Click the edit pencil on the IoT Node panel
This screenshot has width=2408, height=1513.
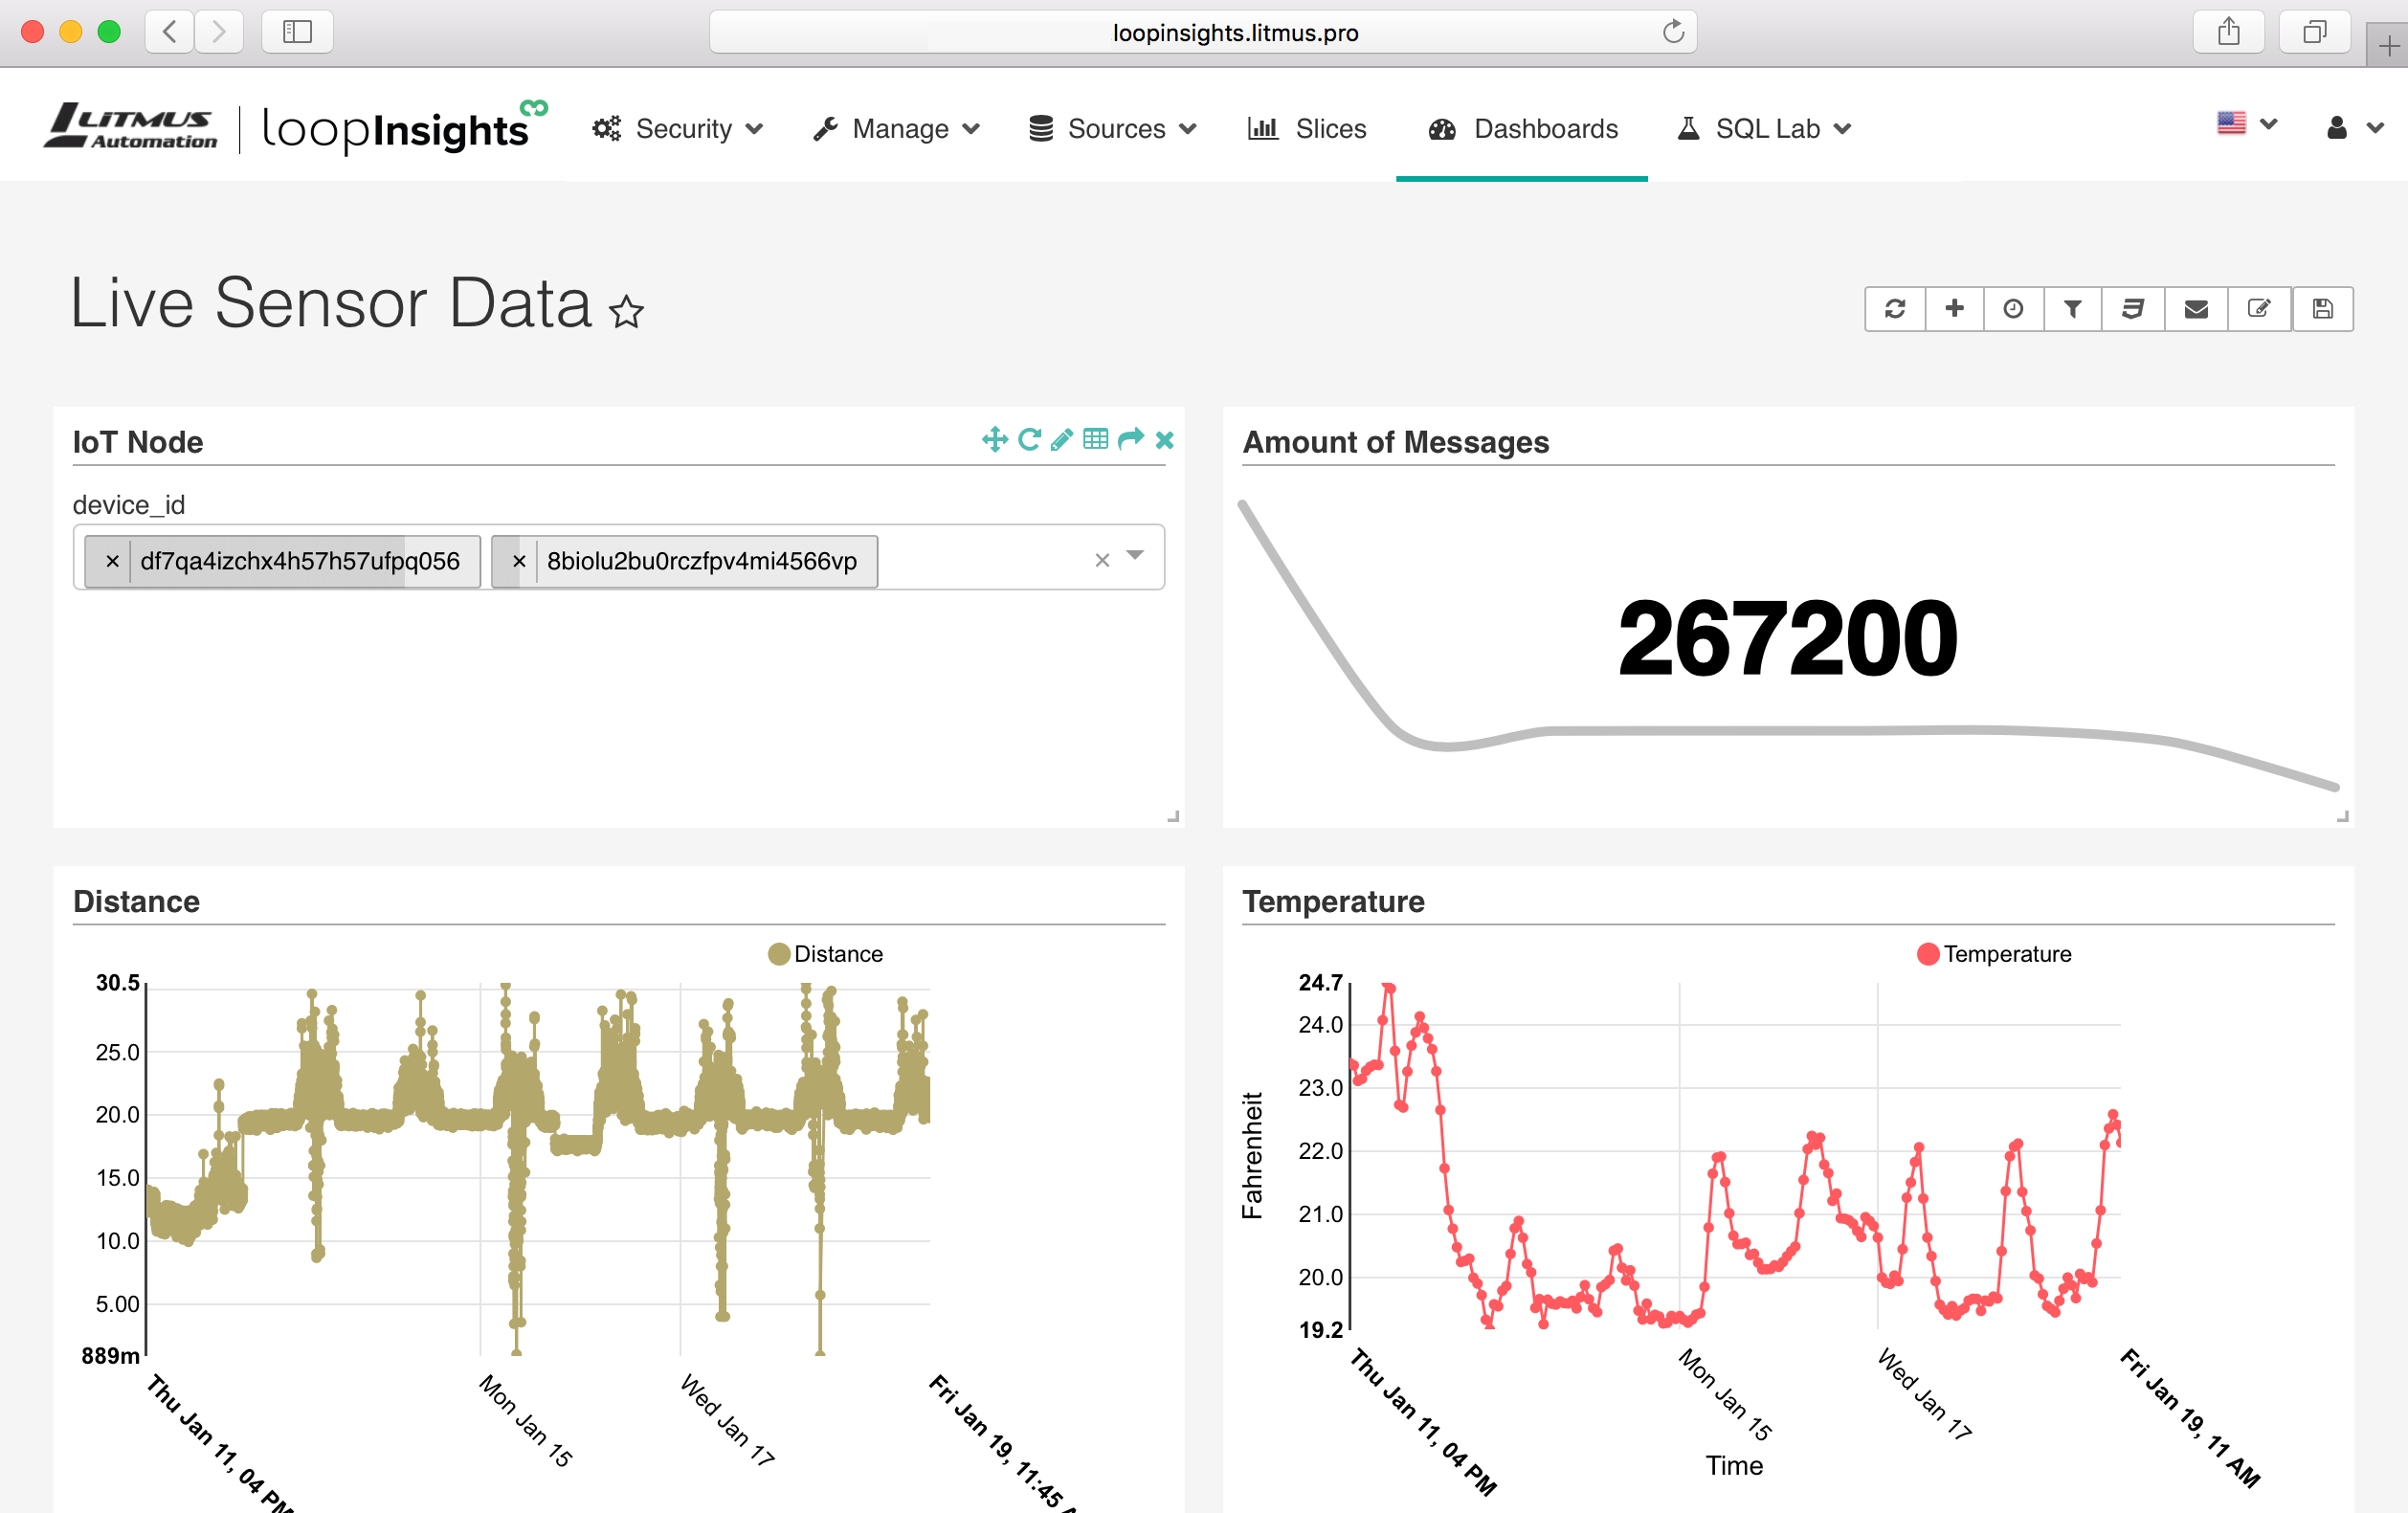click(1062, 440)
